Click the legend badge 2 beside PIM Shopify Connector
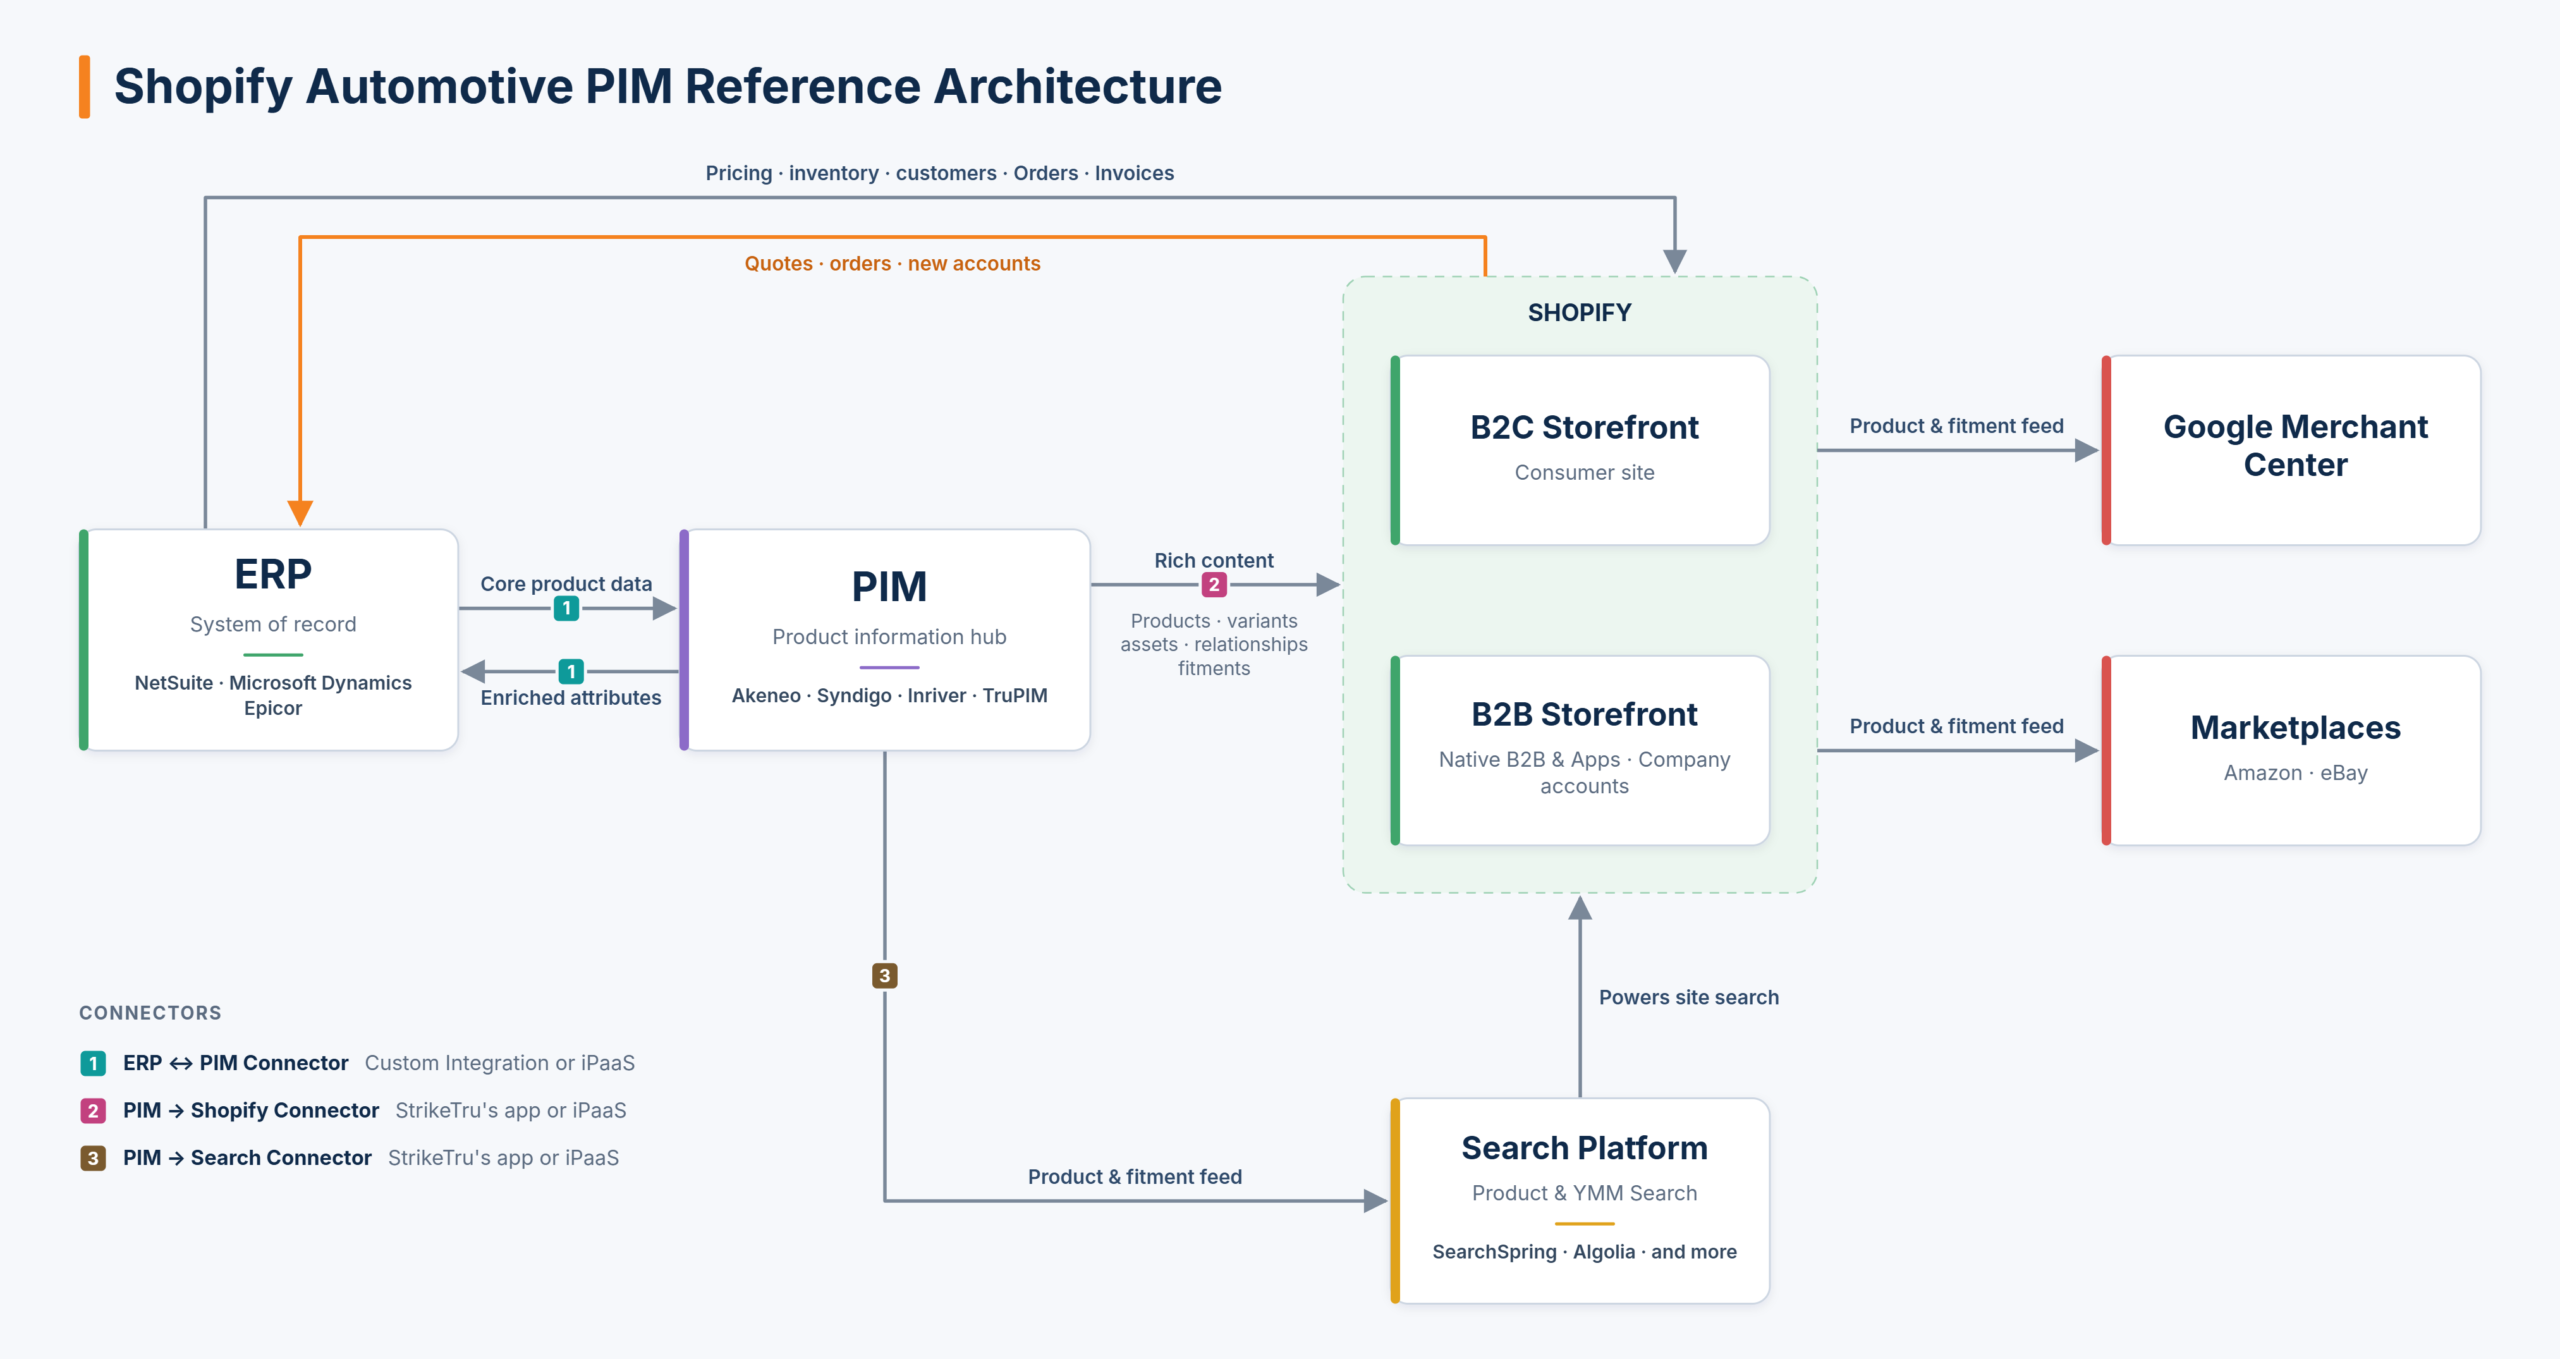Screen dimensions: 2560x1359 93,1111
